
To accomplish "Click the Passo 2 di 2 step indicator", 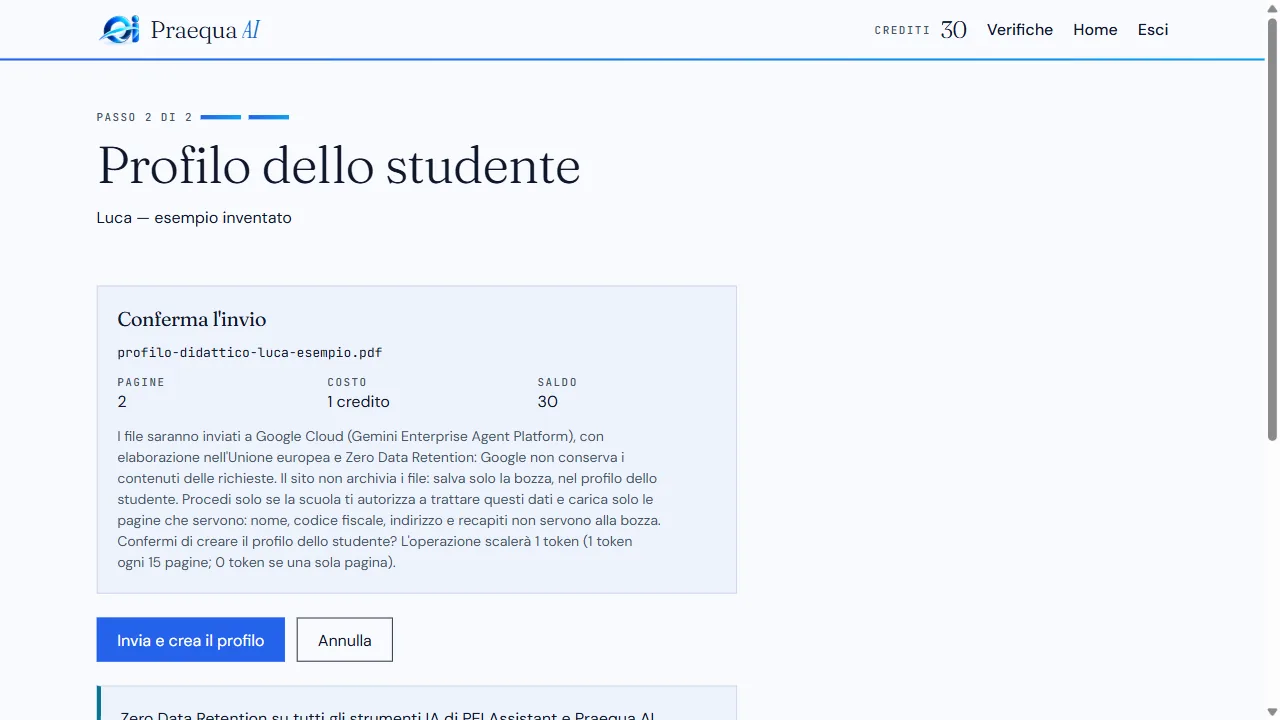I will (144, 117).
